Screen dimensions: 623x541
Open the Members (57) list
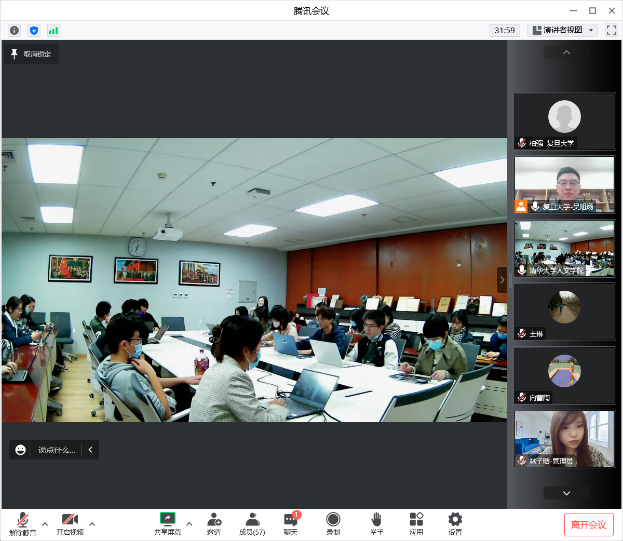(x=252, y=523)
